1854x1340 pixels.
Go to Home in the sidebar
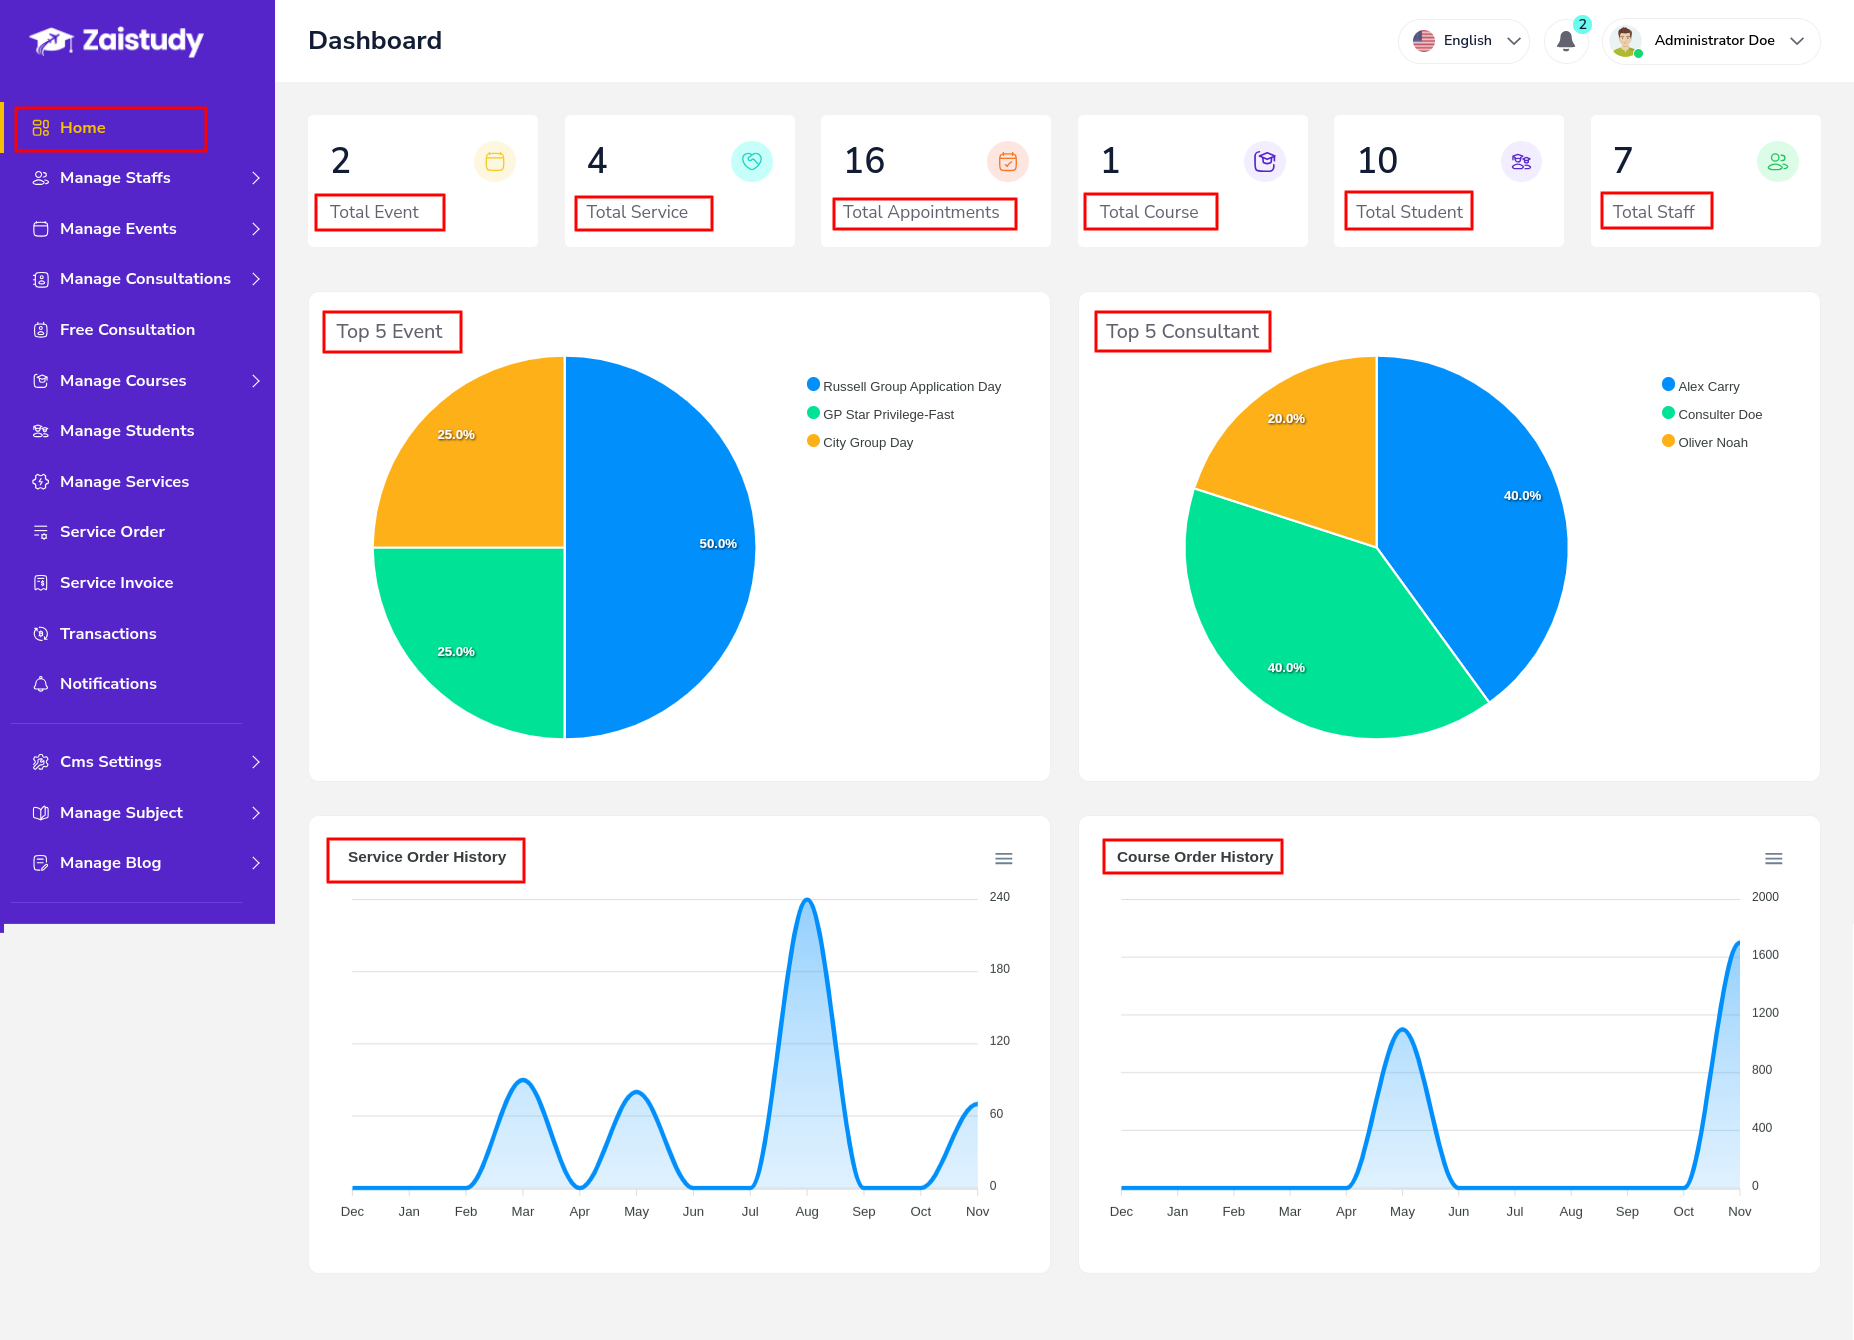[x=137, y=128]
